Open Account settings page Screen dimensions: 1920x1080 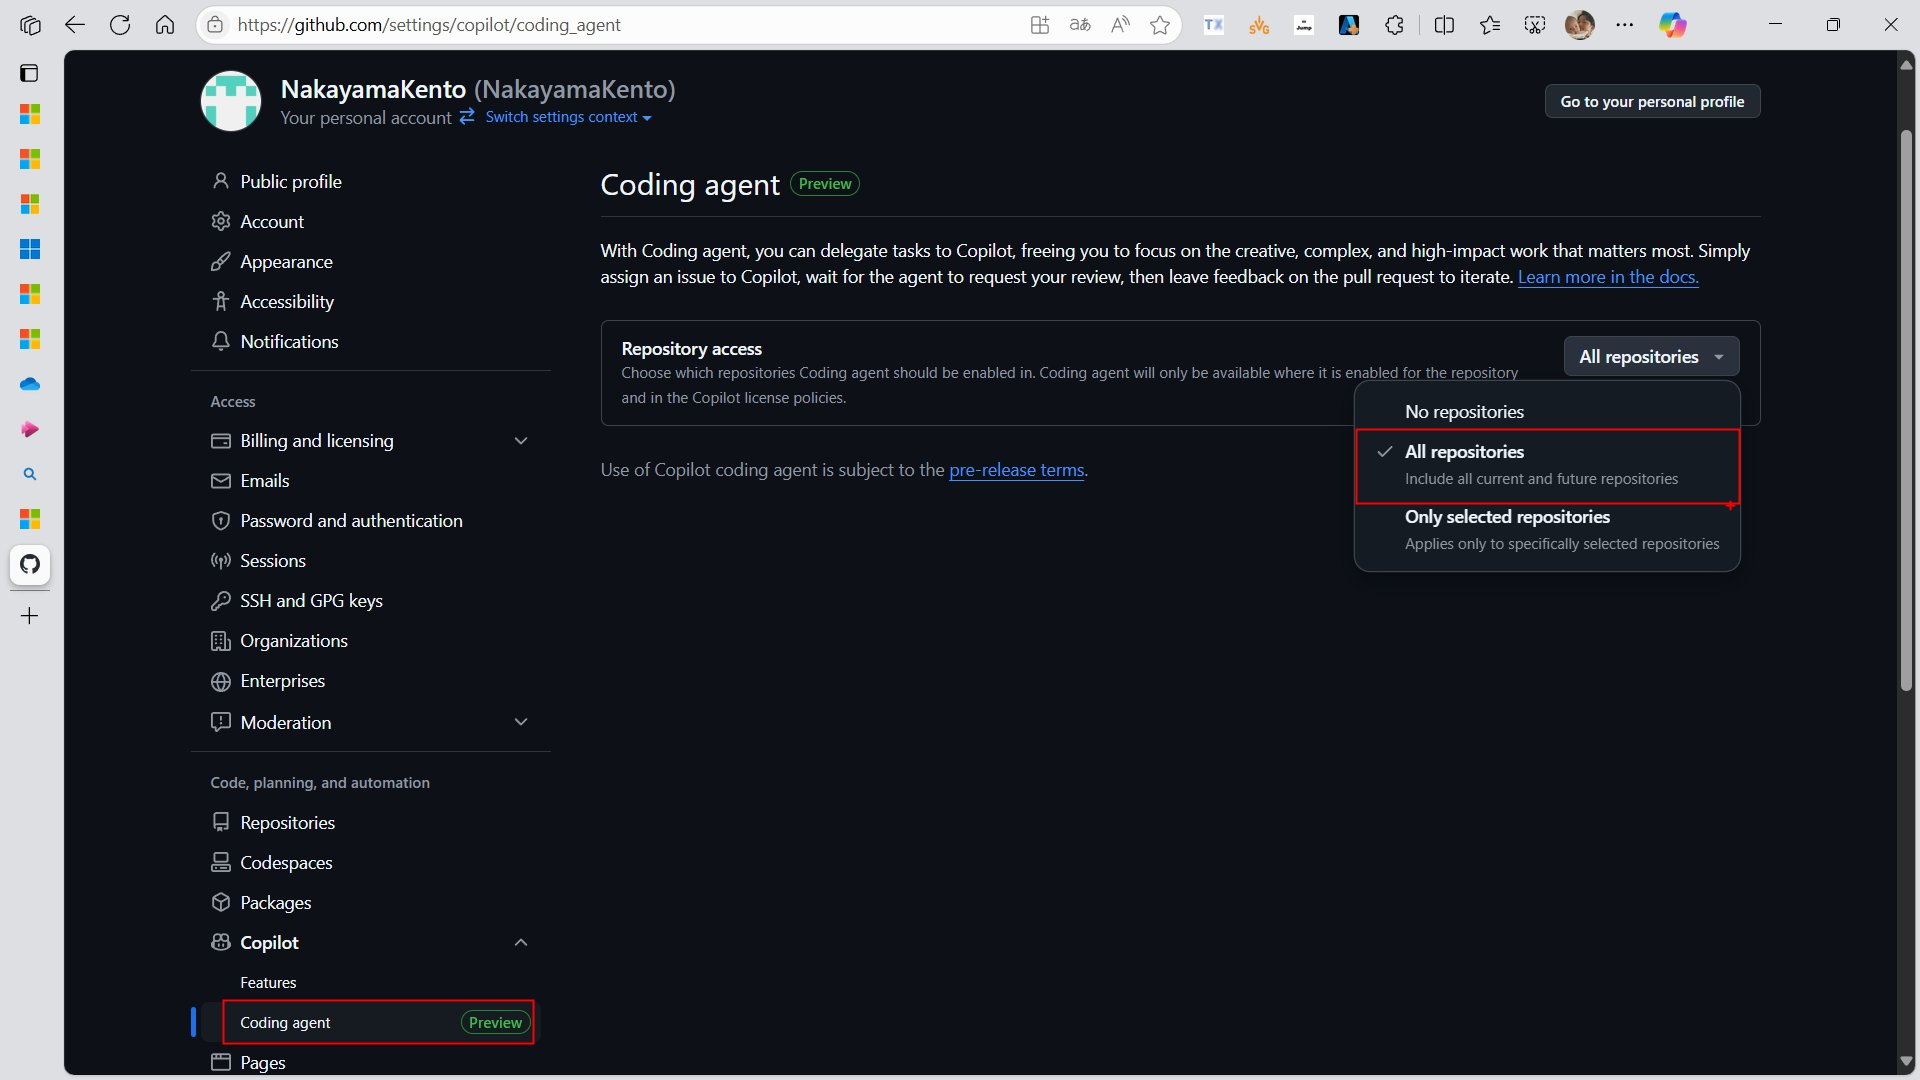click(272, 221)
